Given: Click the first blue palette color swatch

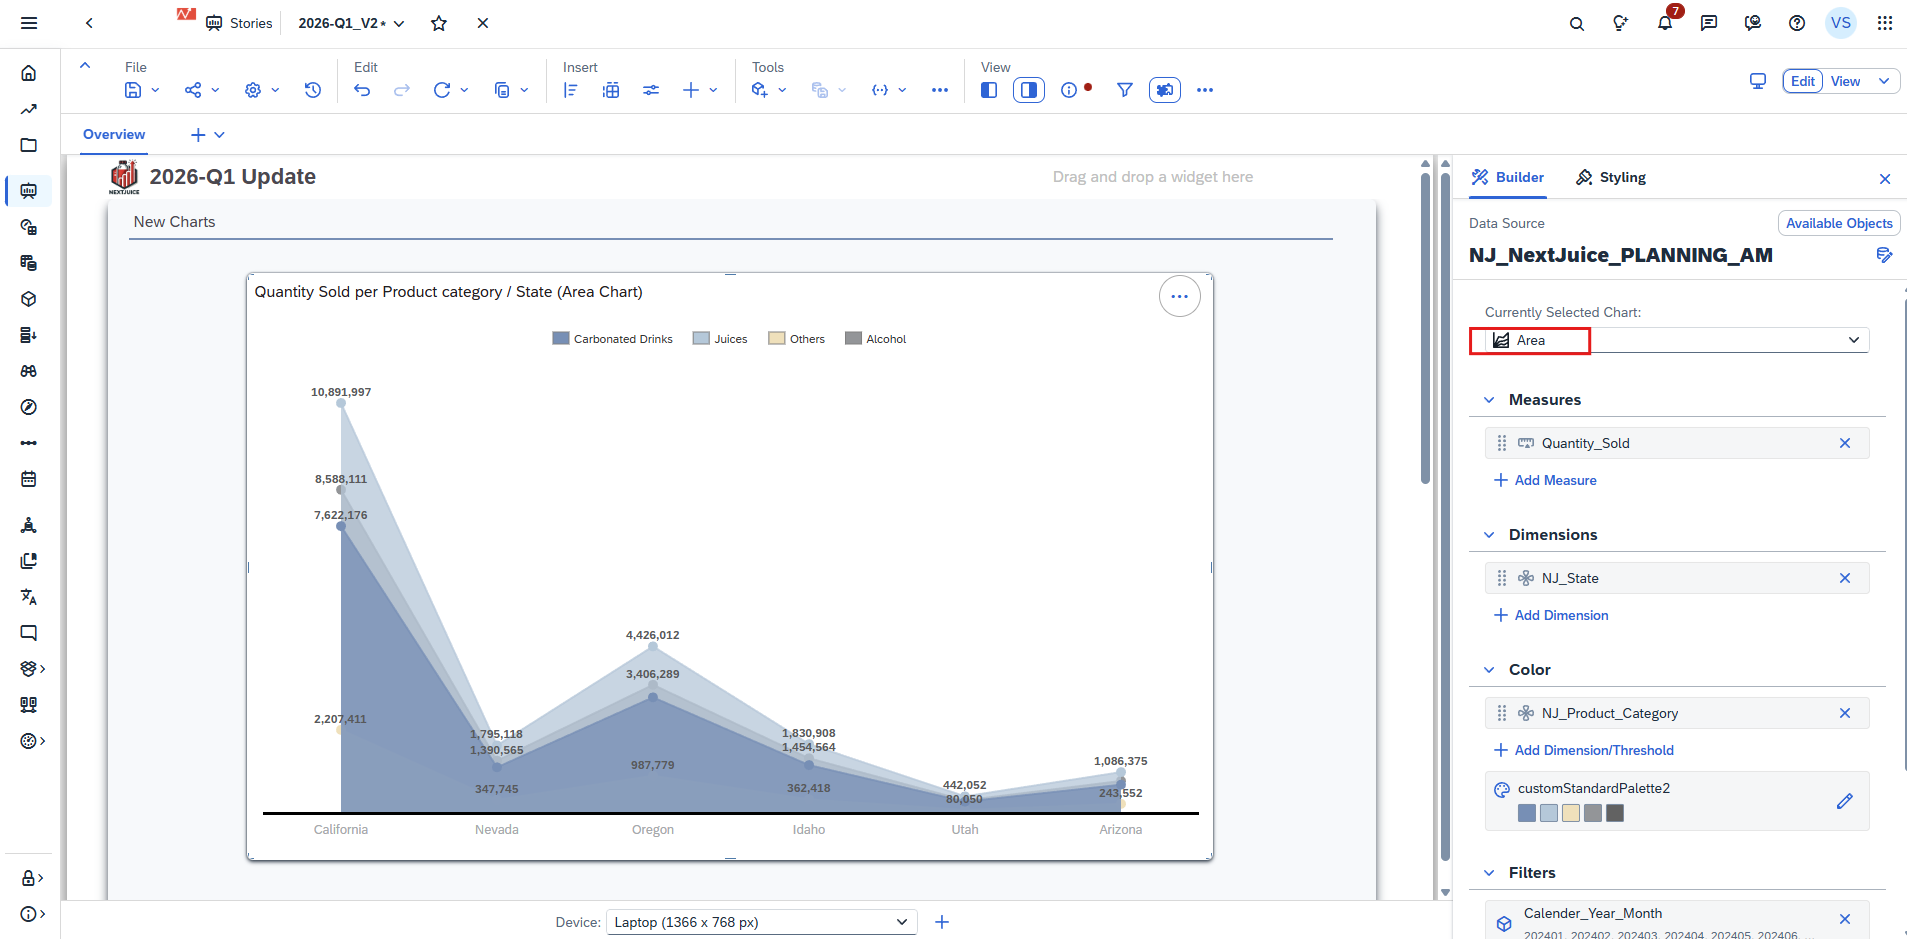Looking at the screenshot, I should pyautogui.click(x=1527, y=813).
